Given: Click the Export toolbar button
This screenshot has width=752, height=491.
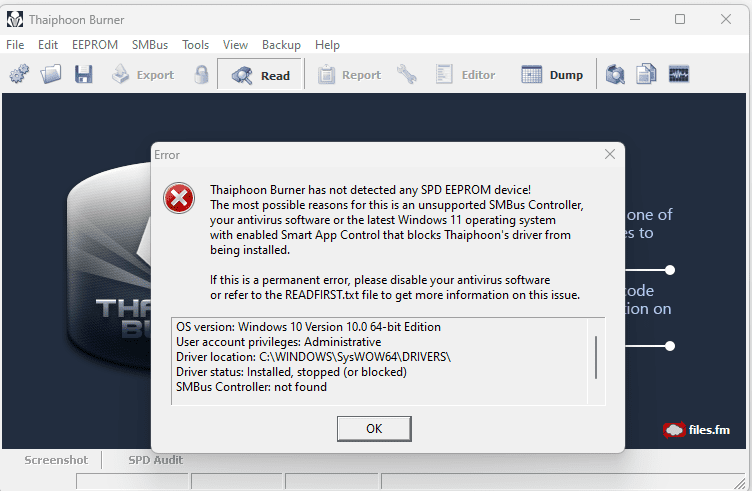Looking at the screenshot, I should pyautogui.click(x=143, y=74).
